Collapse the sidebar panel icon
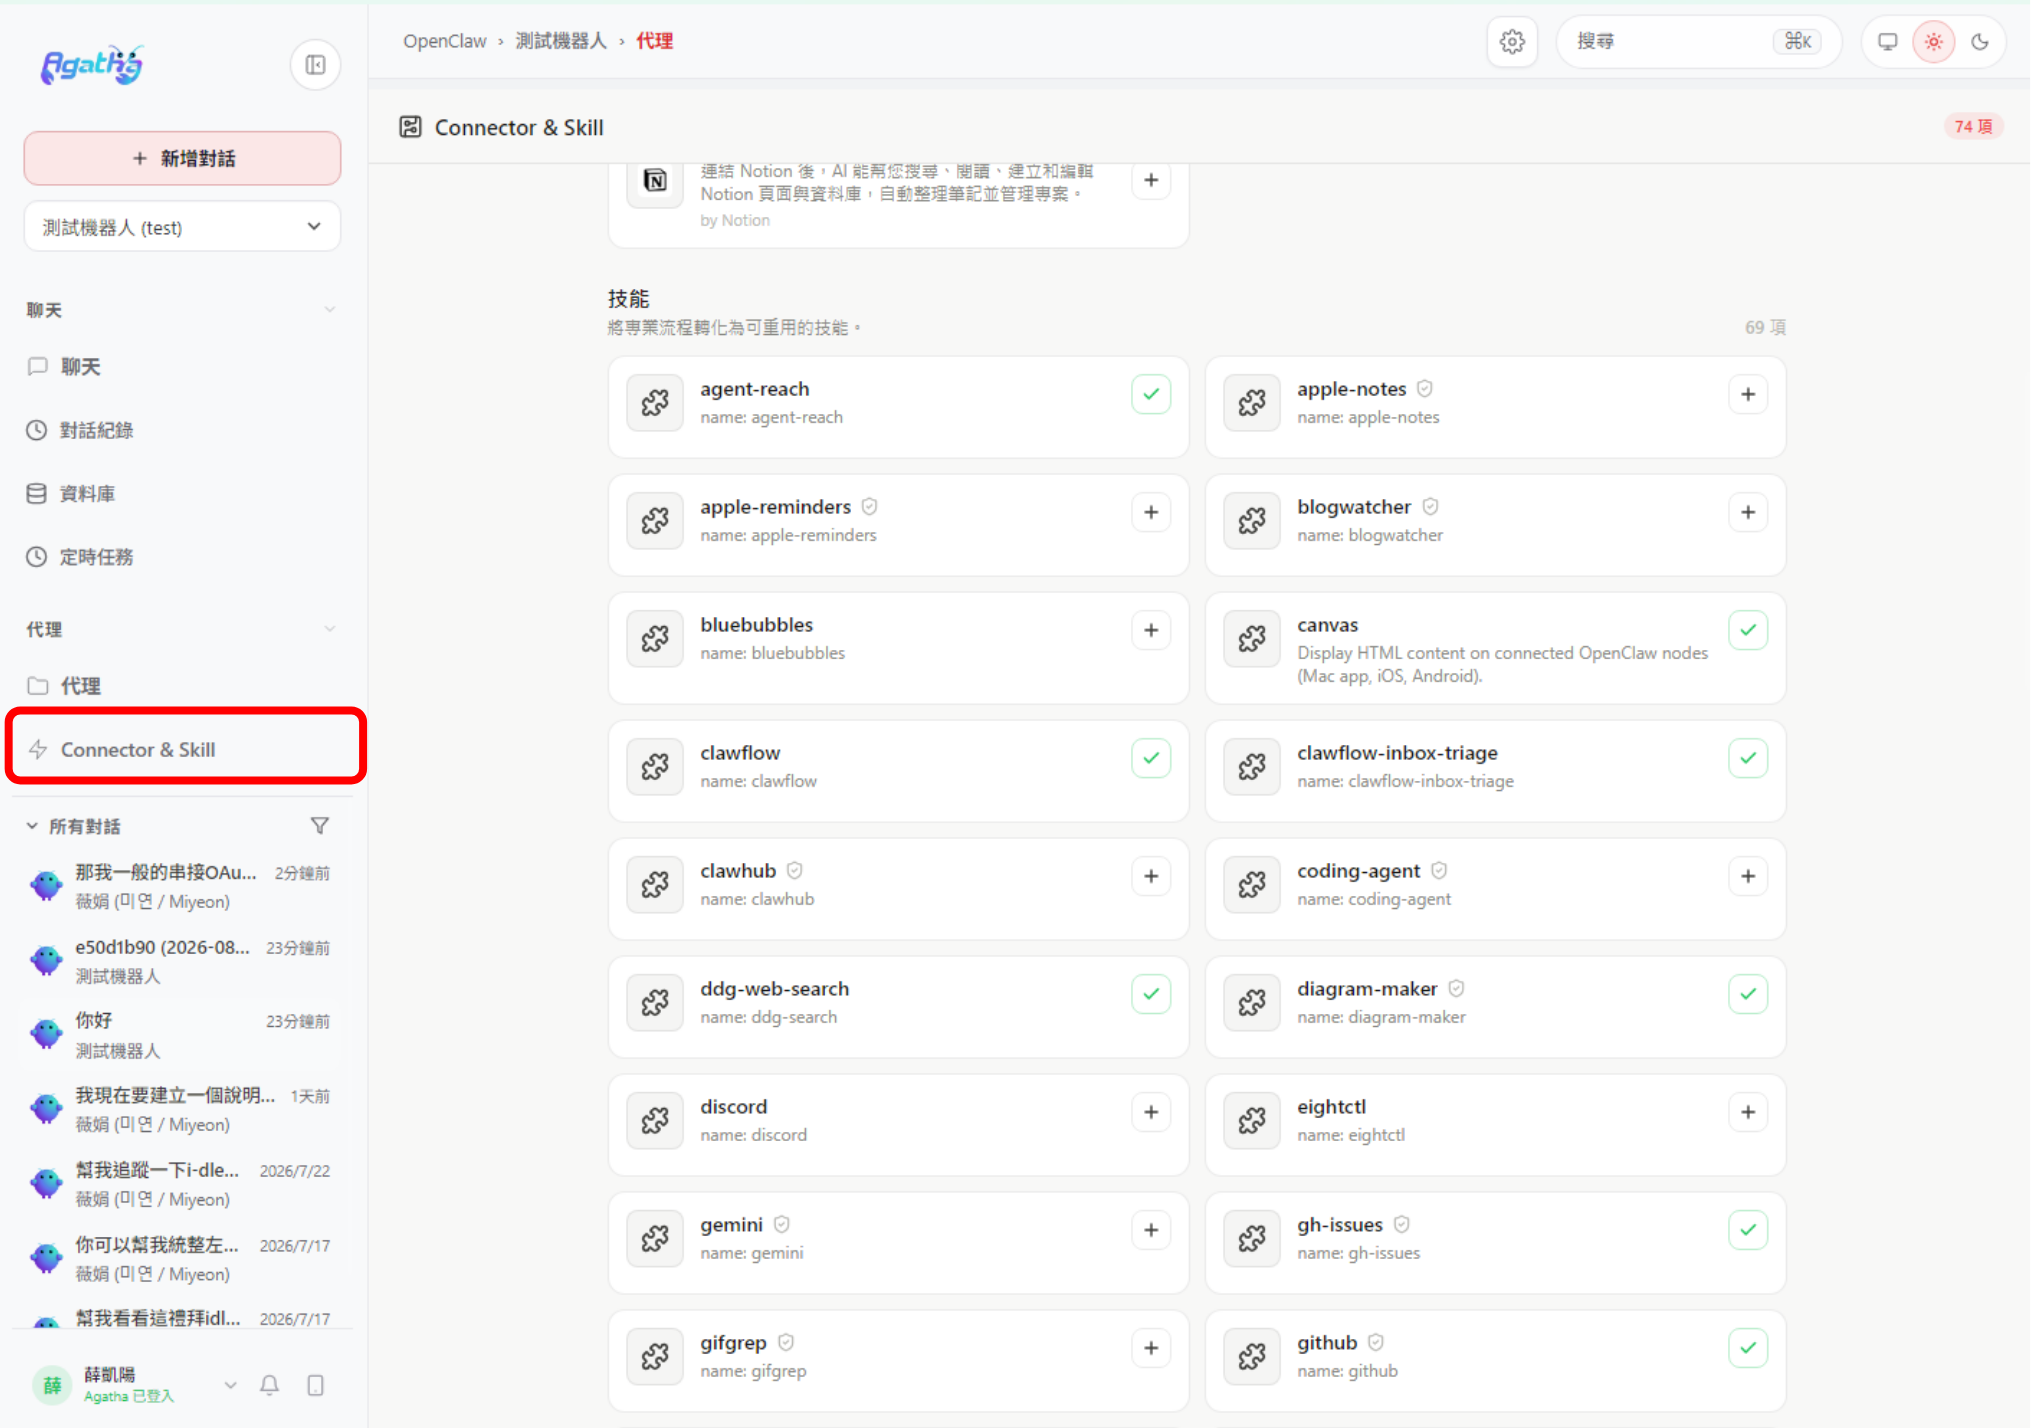The height and width of the screenshot is (1428, 2044). (316, 65)
